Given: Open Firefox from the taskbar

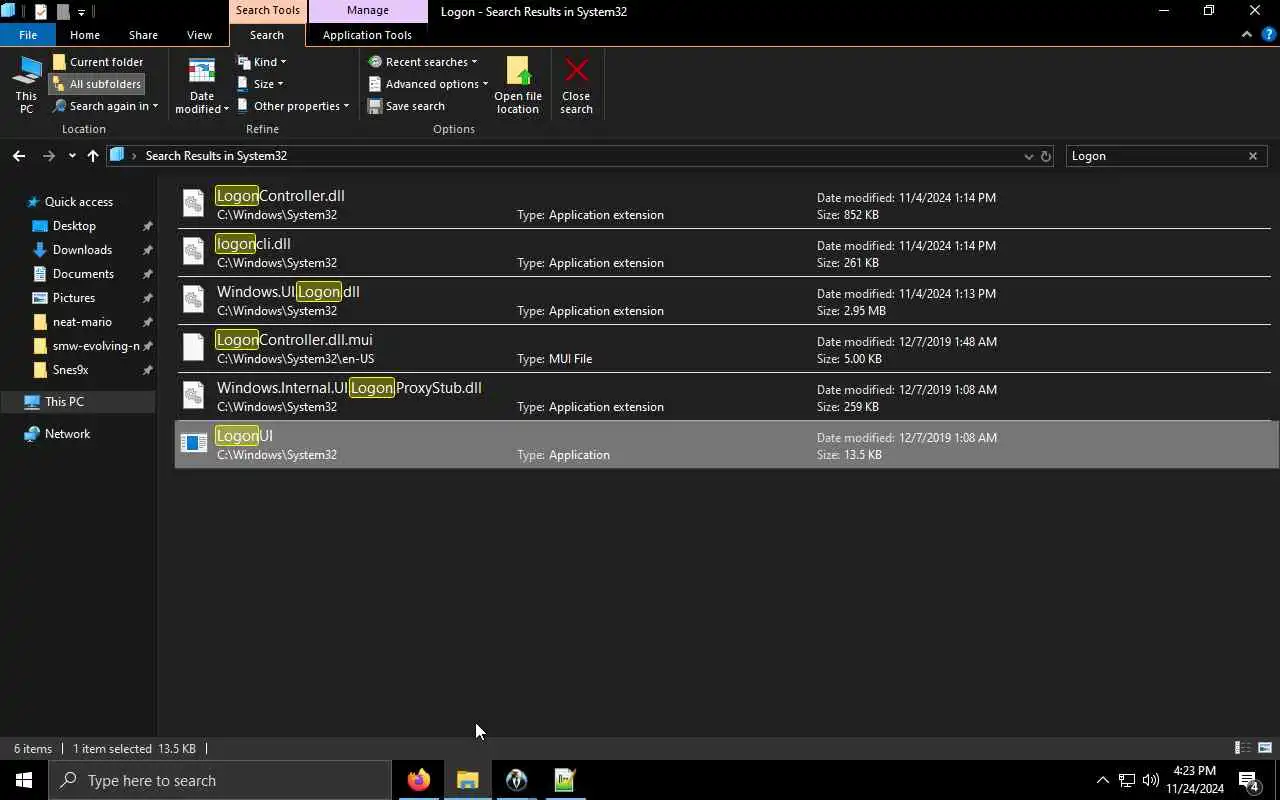Looking at the screenshot, I should click(419, 780).
